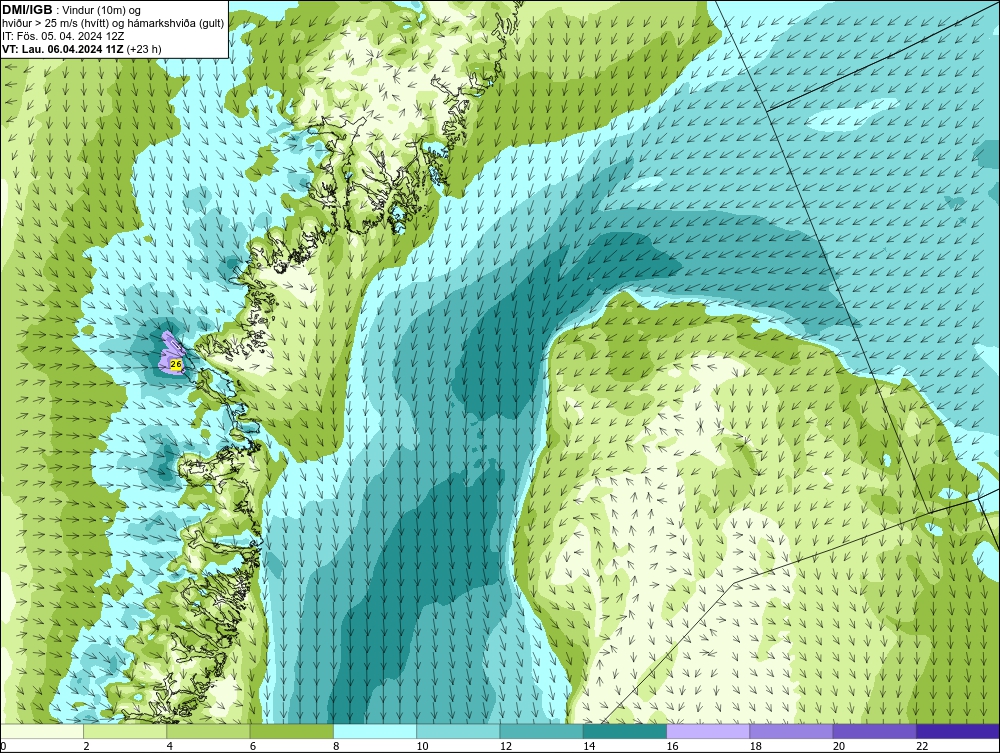Image resolution: width=1000 pixels, height=753 pixels.
Task: Click the scale label '20'
Action: pos(839,747)
